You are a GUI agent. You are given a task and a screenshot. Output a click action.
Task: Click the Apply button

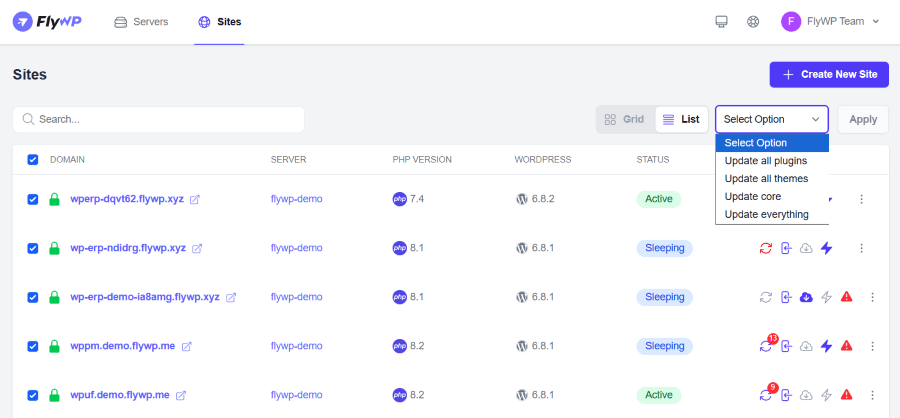click(863, 119)
